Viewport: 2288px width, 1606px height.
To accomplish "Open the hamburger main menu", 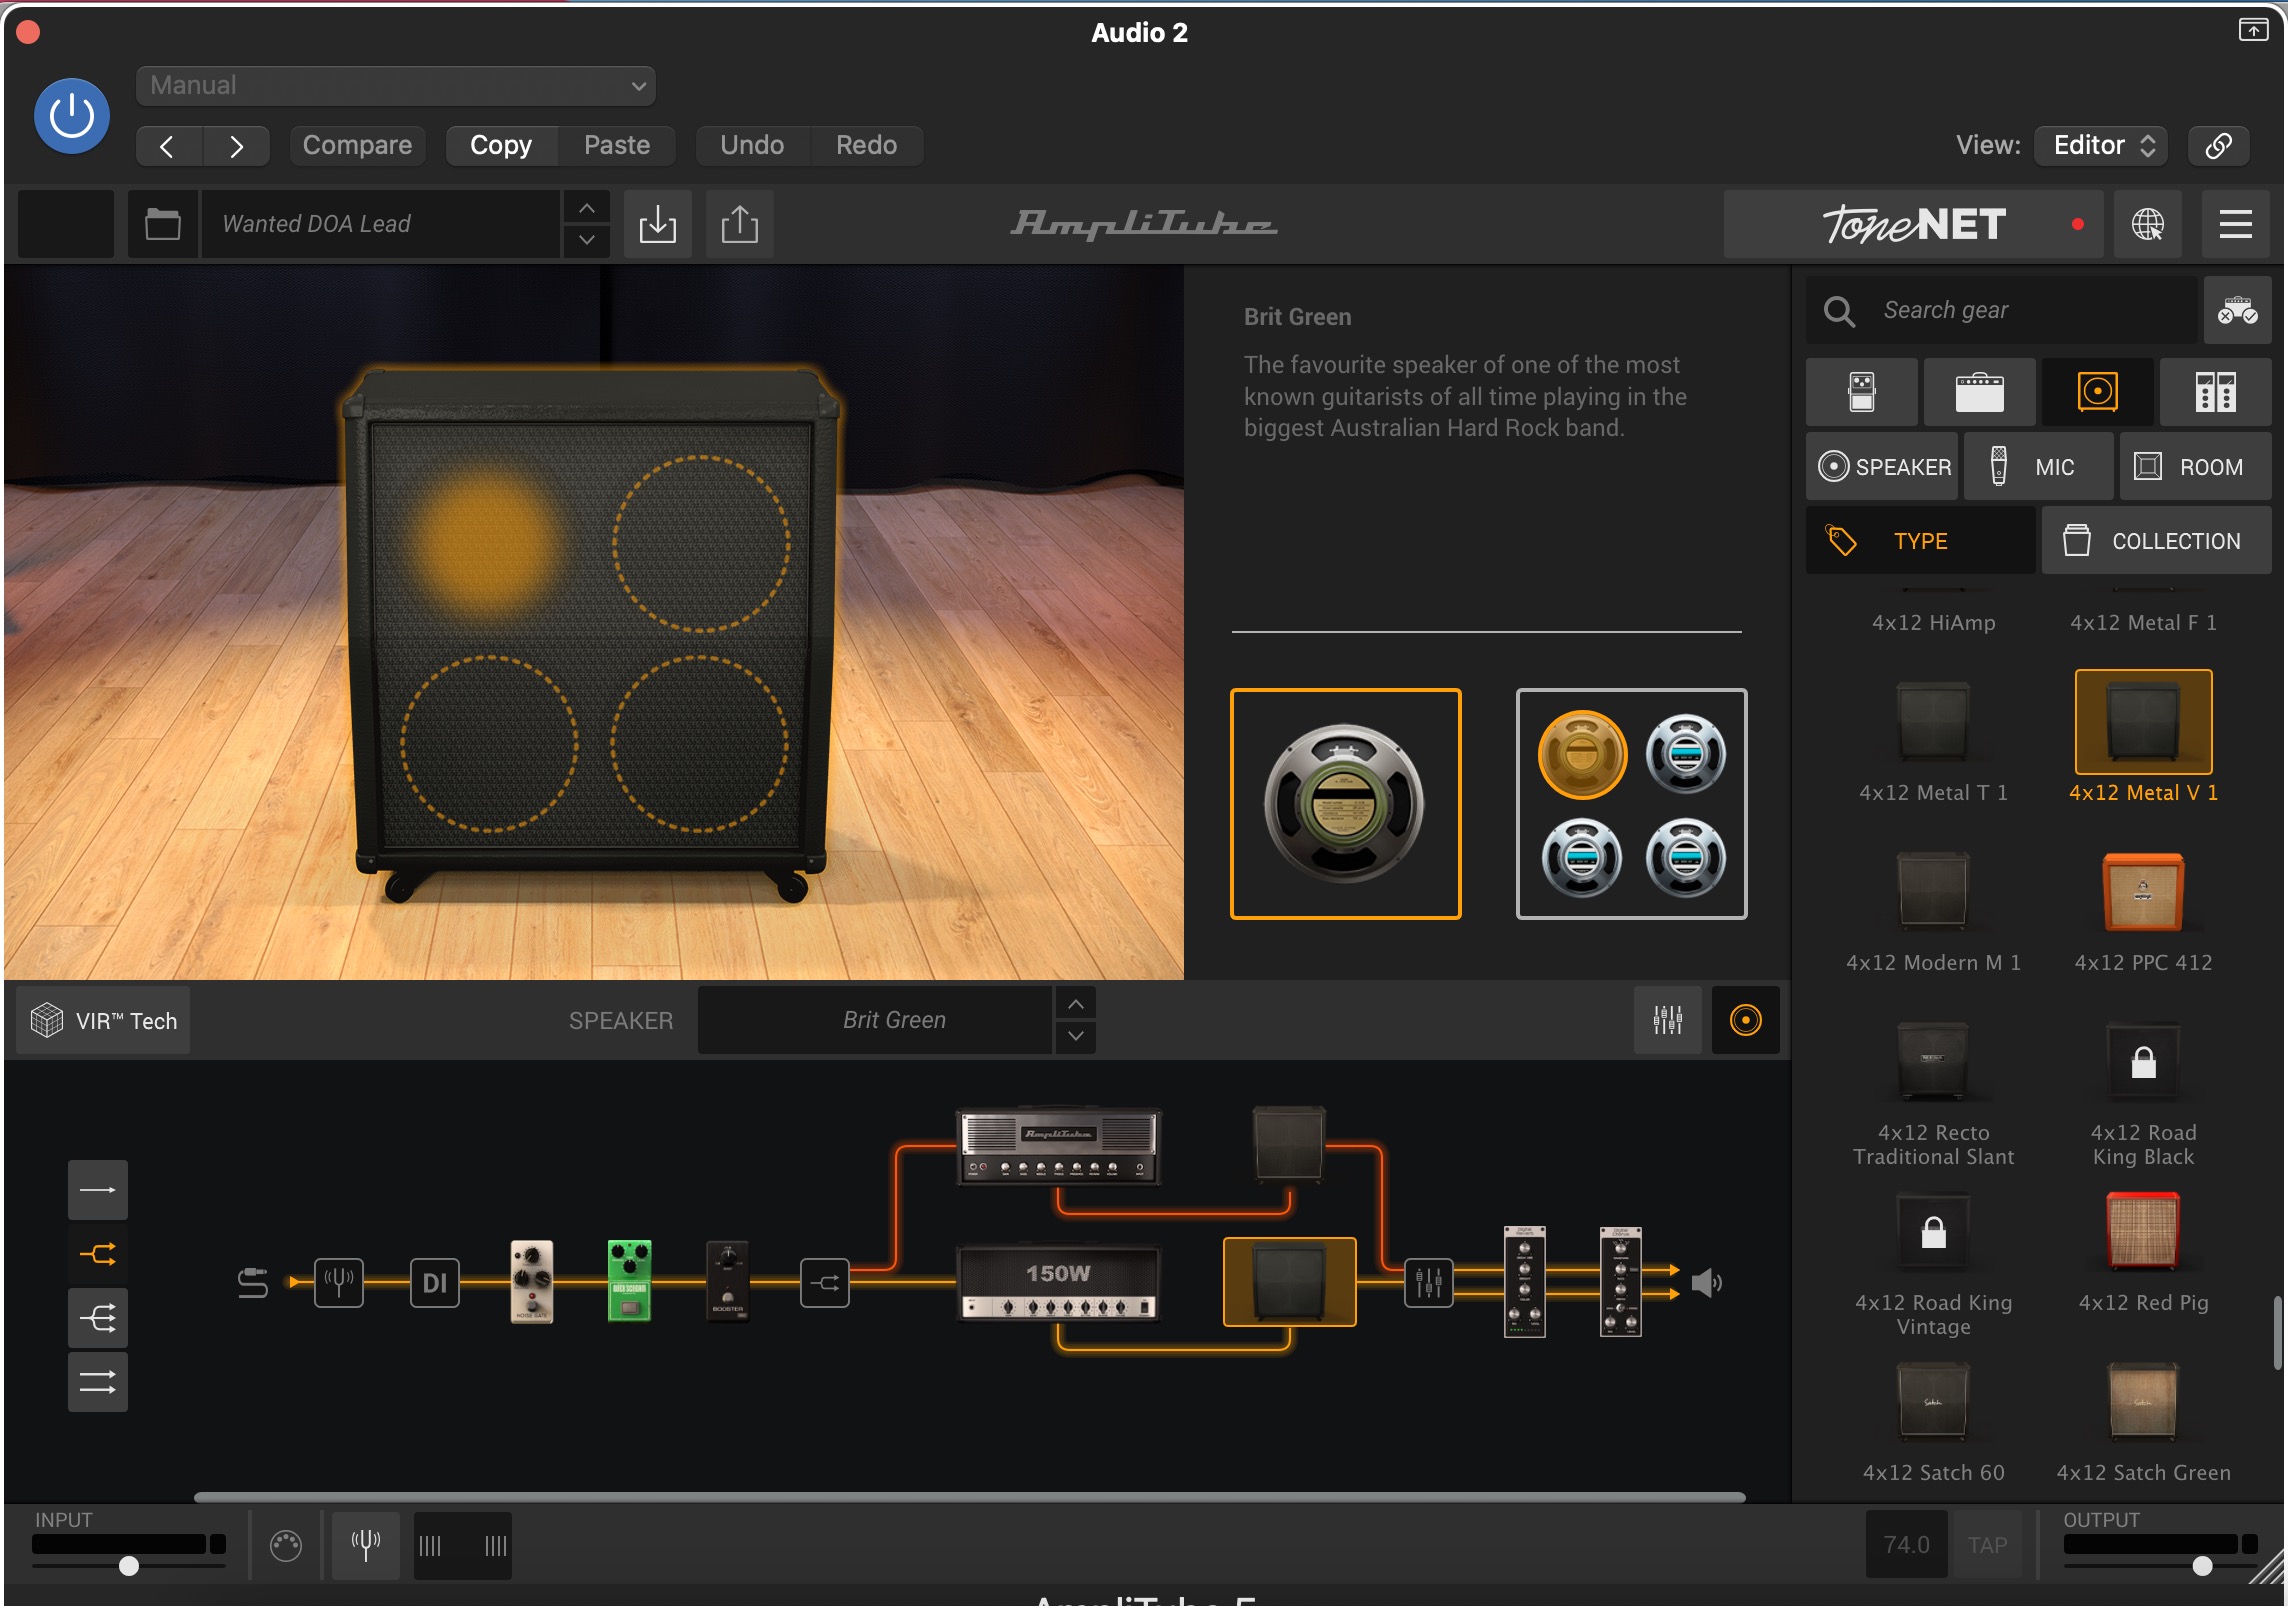I will pos(2236,224).
